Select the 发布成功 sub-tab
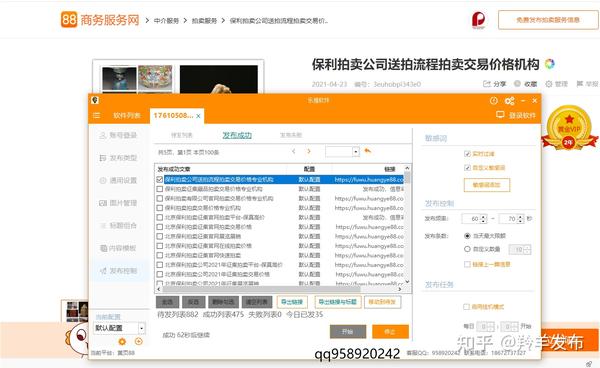600x368 pixels. point(237,135)
